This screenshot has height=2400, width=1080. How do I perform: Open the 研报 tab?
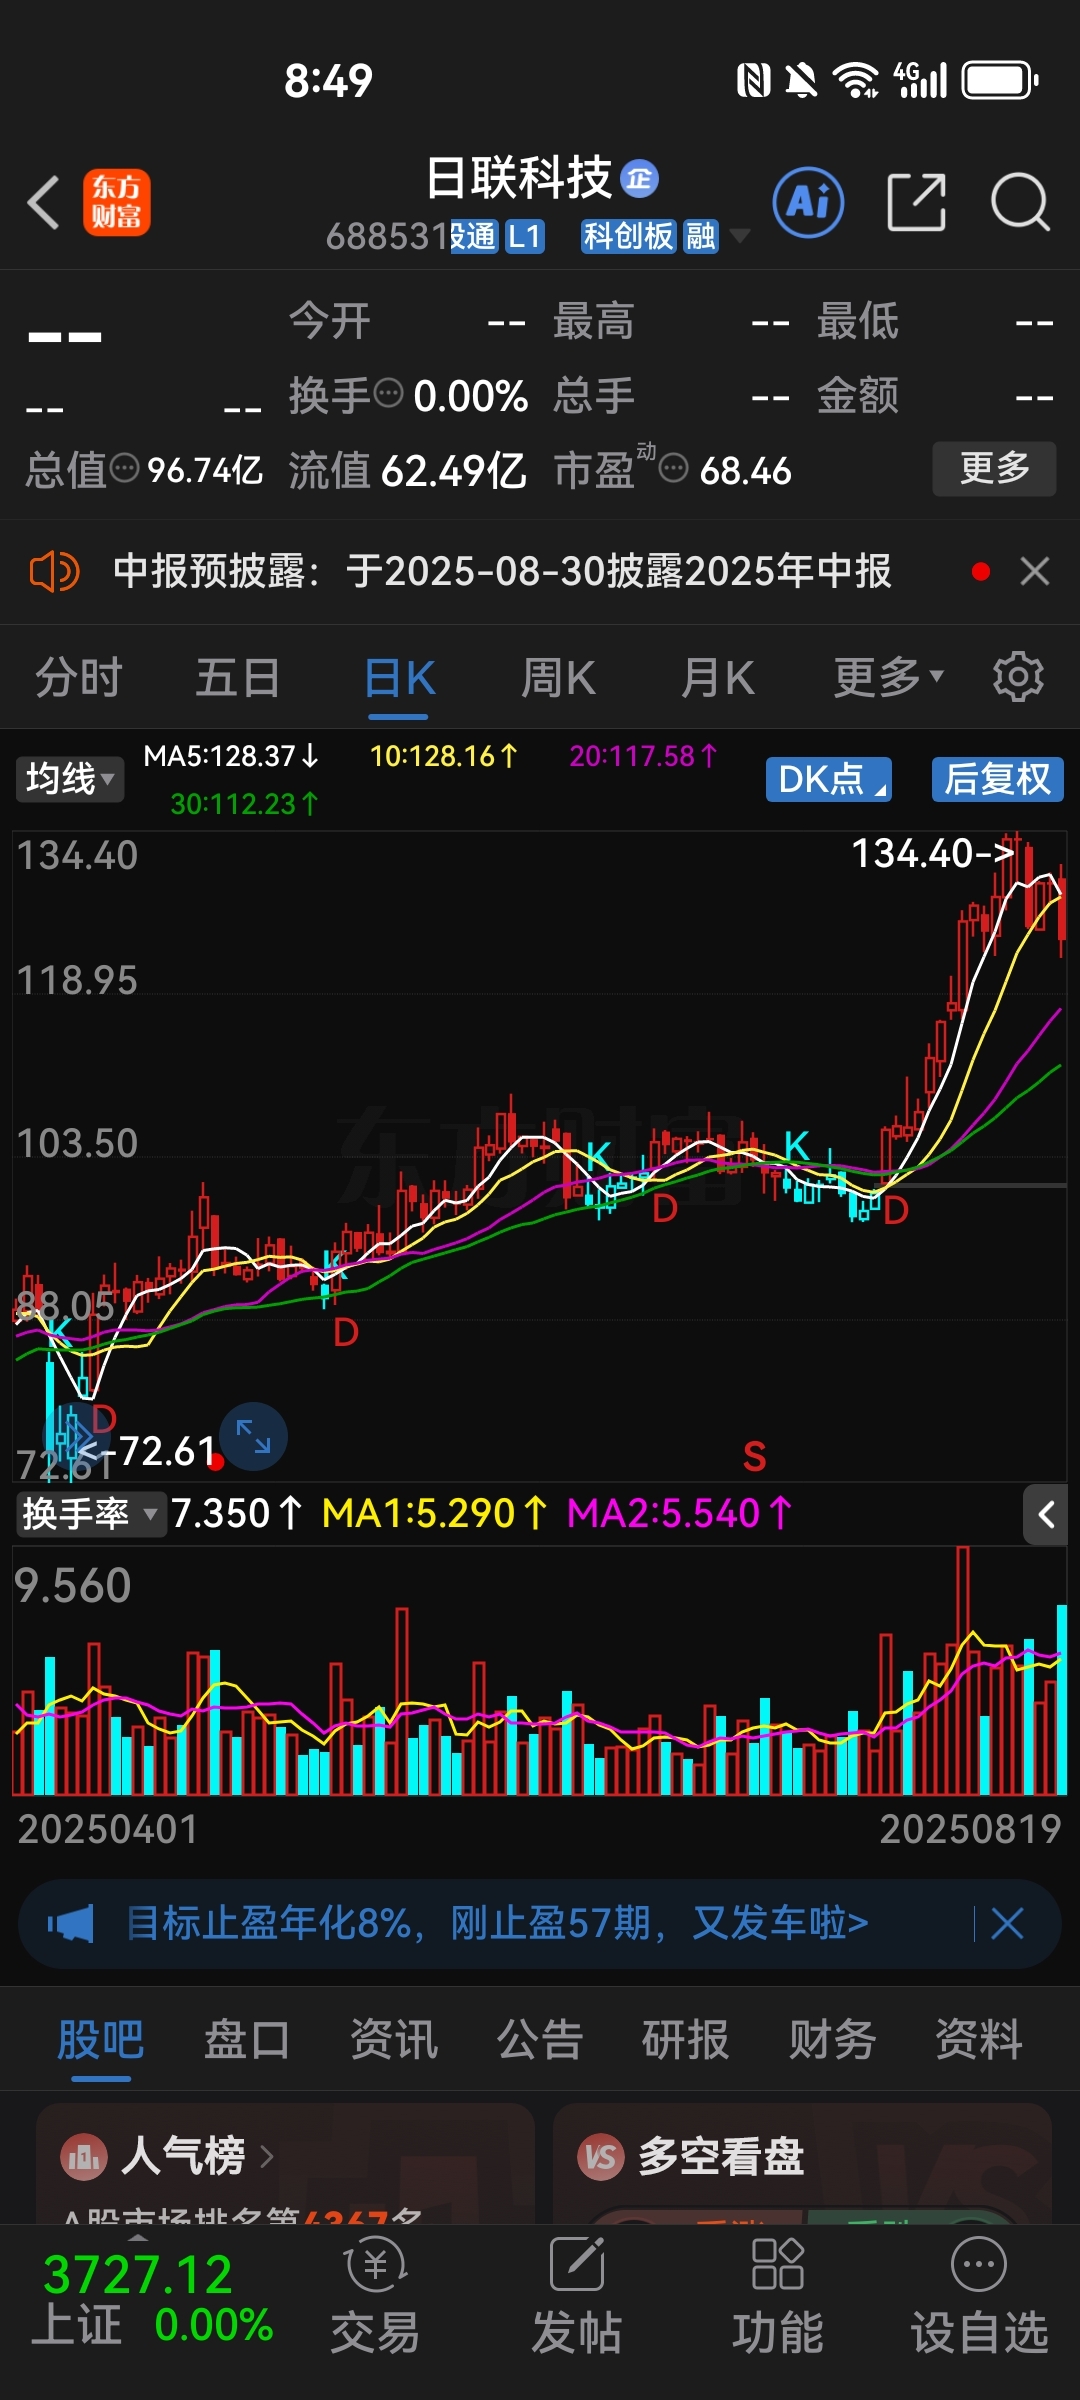coord(686,2040)
